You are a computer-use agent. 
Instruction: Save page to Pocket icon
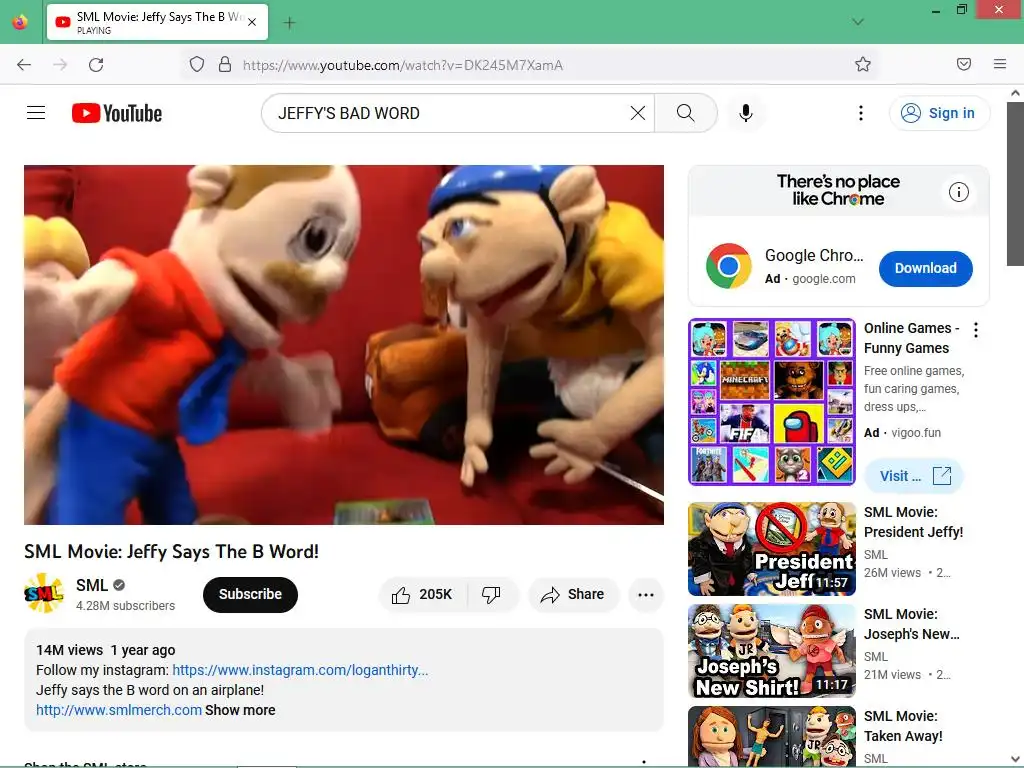tap(964, 64)
